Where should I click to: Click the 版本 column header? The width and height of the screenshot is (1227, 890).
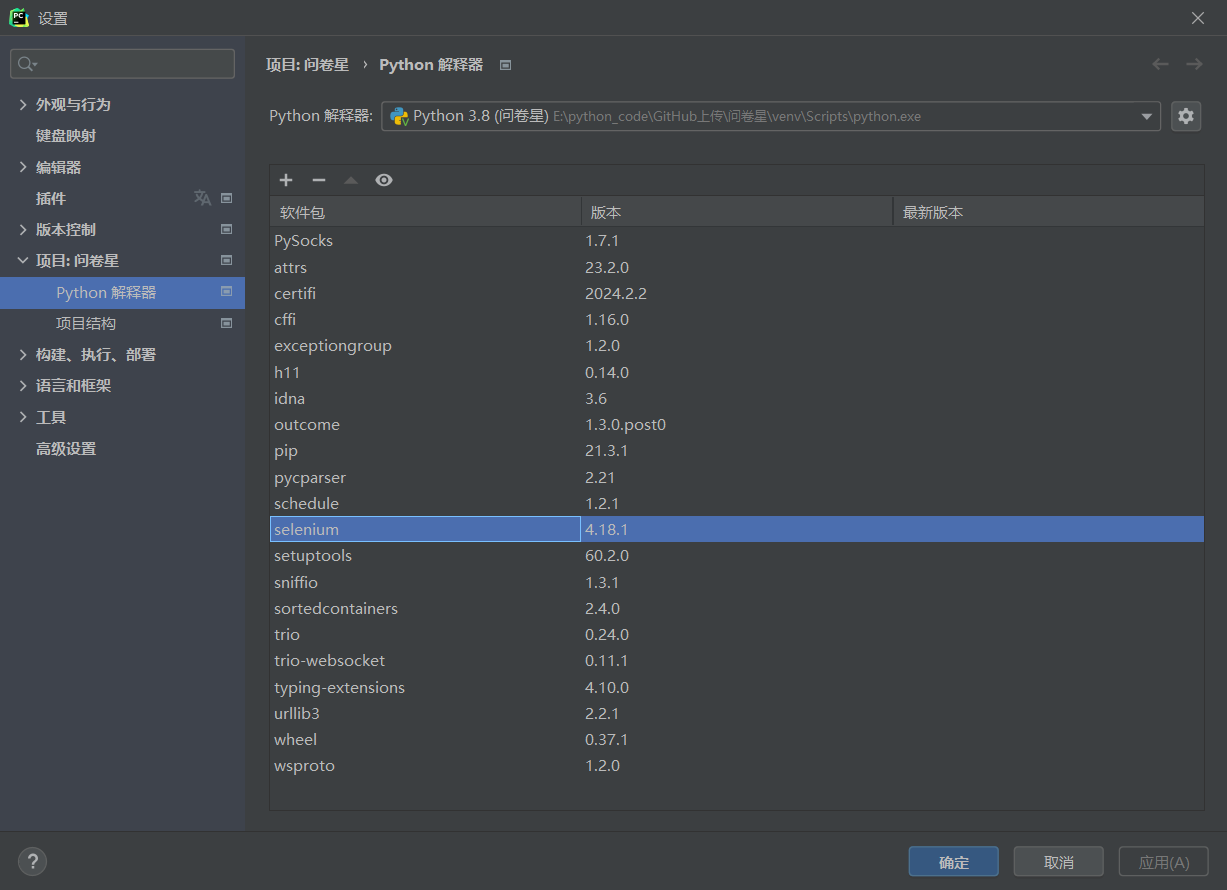tap(737, 212)
